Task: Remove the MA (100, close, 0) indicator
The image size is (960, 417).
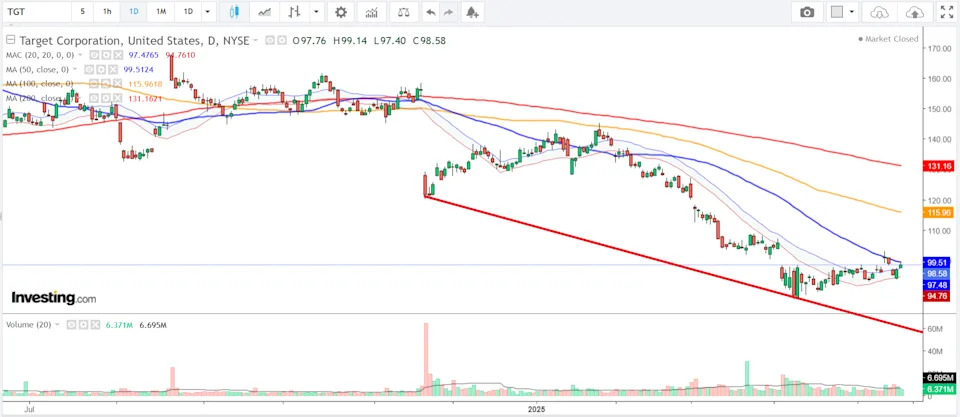Action: click(118, 84)
